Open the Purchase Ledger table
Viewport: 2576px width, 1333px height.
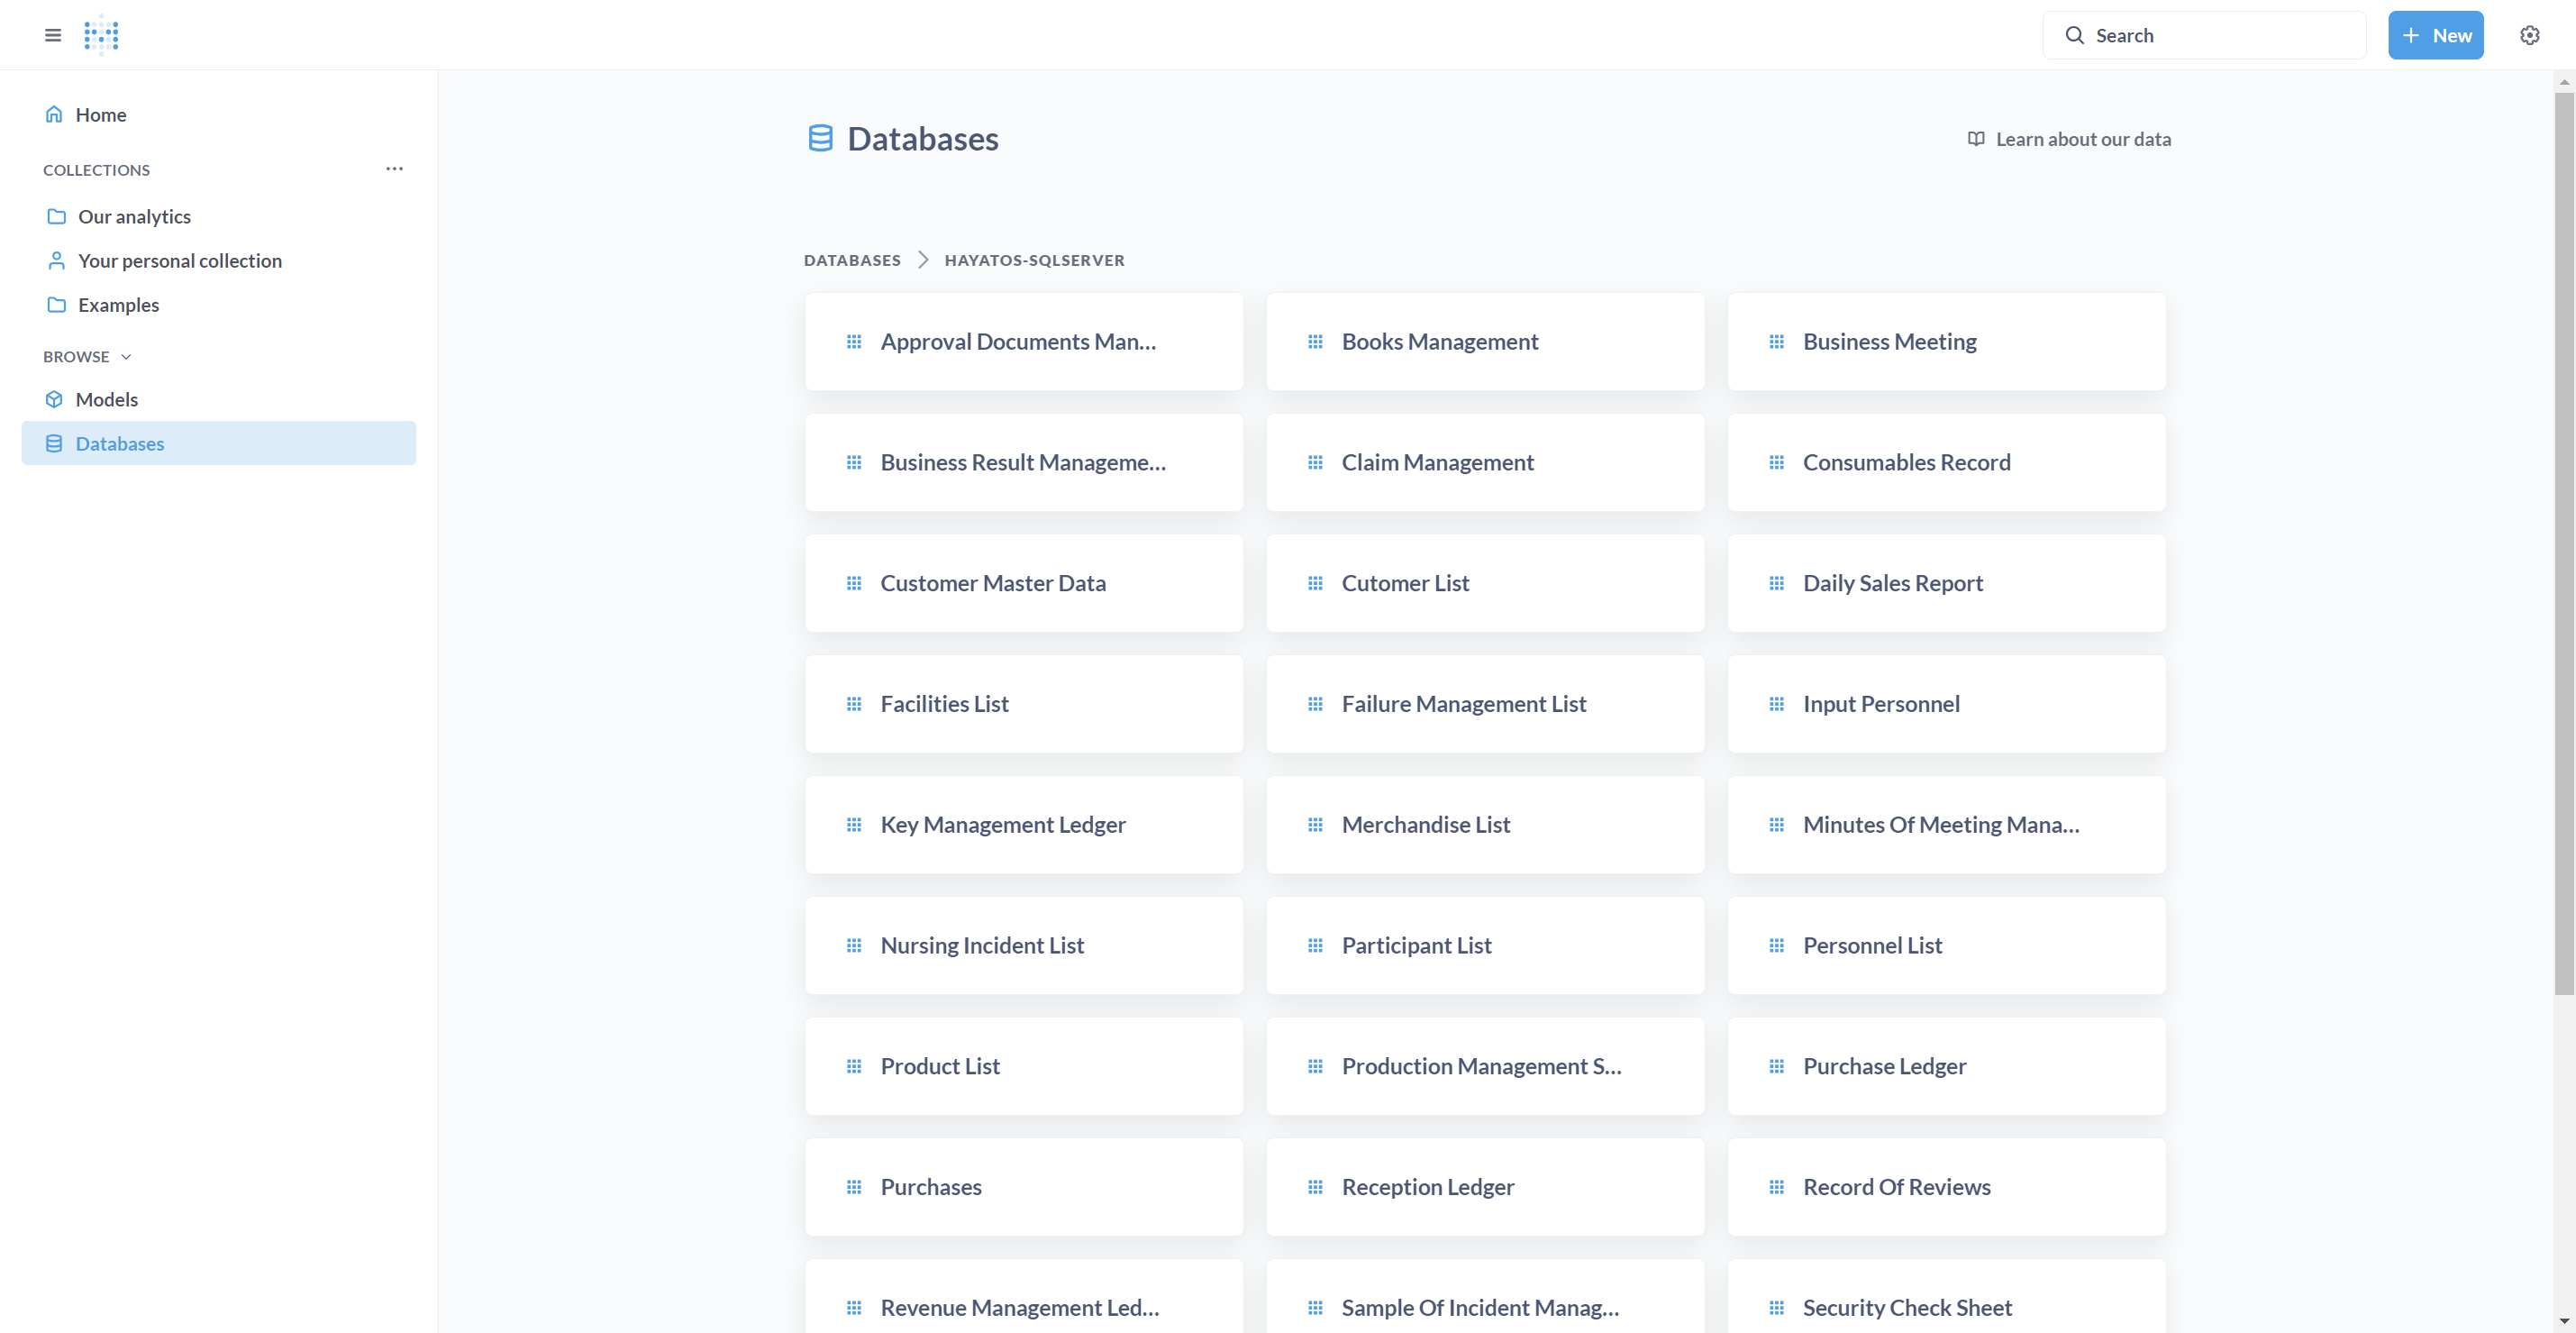tap(1946, 1067)
